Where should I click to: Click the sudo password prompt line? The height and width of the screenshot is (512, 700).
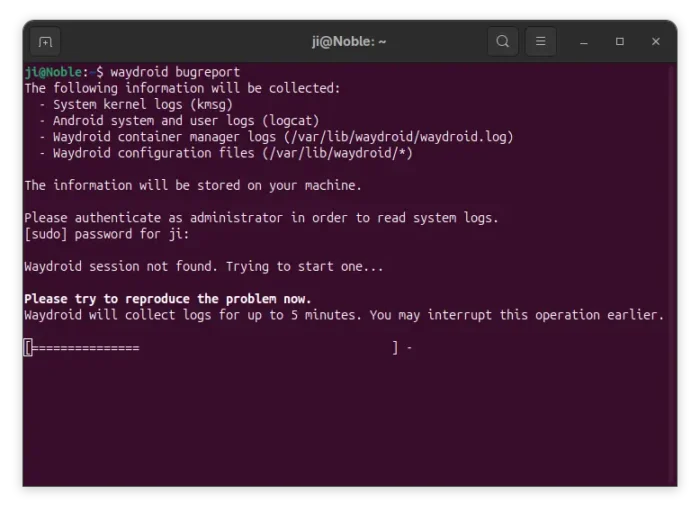[106, 234]
